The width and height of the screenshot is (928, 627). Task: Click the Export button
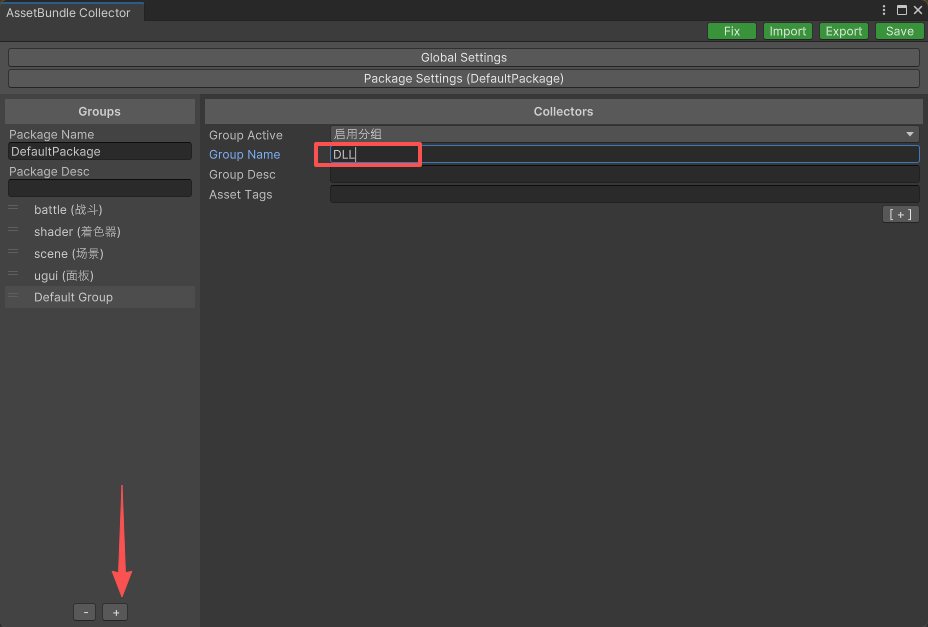[x=843, y=31]
